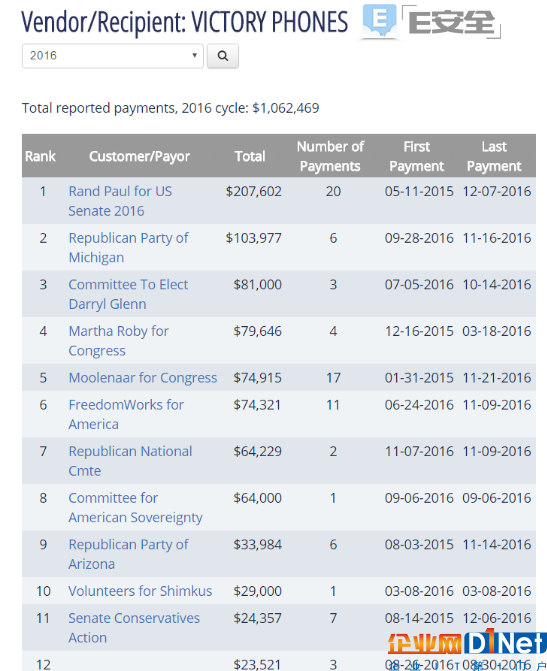The width and height of the screenshot is (547, 671).
Task: Click last payment date 10-14-2016
Action: (x=497, y=285)
